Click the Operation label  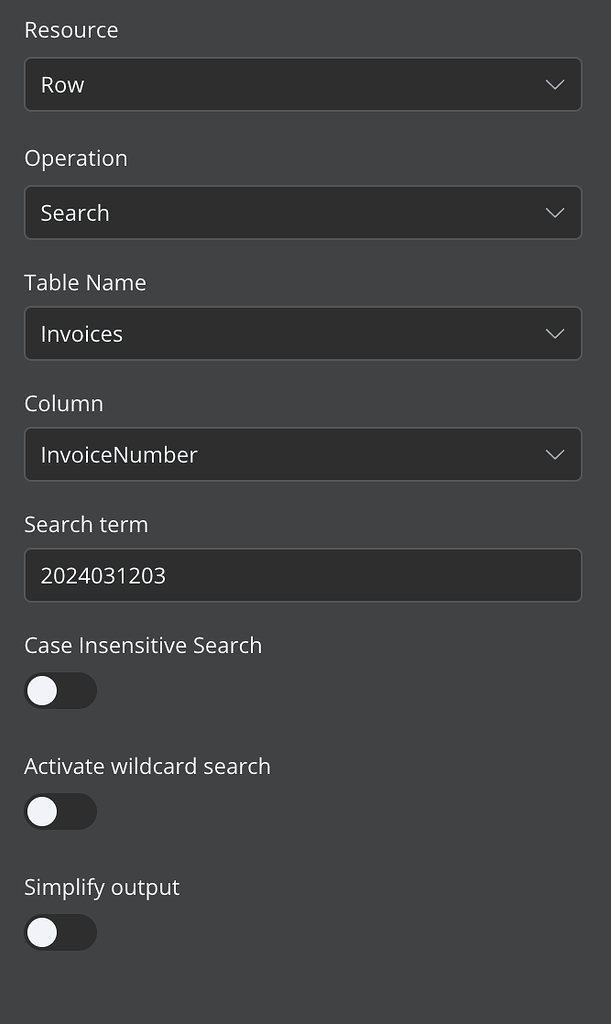pos(76,158)
